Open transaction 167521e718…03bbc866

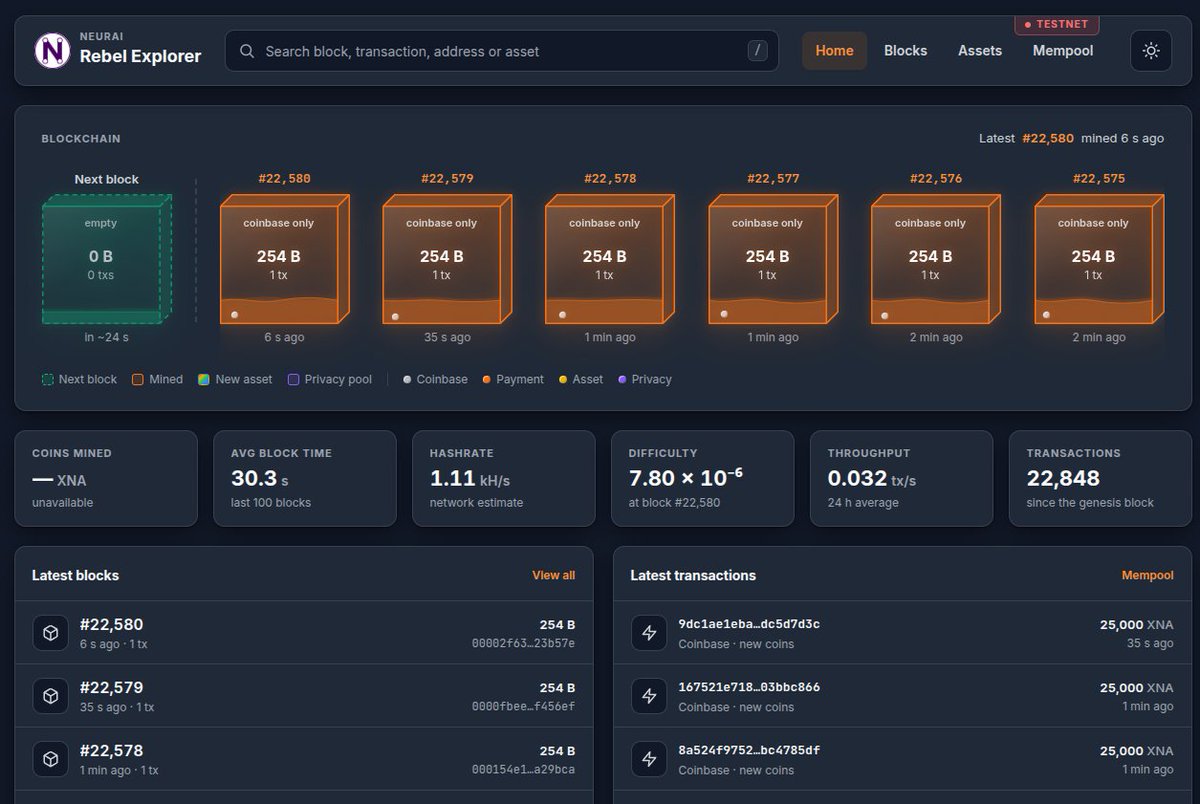click(x=749, y=687)
